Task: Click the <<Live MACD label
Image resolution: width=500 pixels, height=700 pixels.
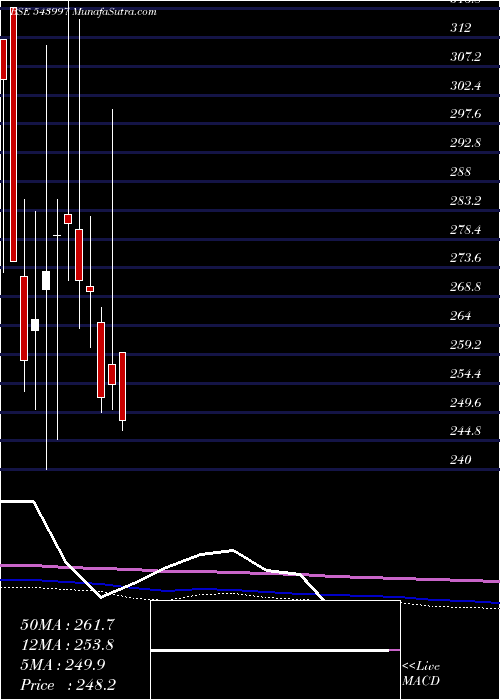Action: [x=421, y=674]
